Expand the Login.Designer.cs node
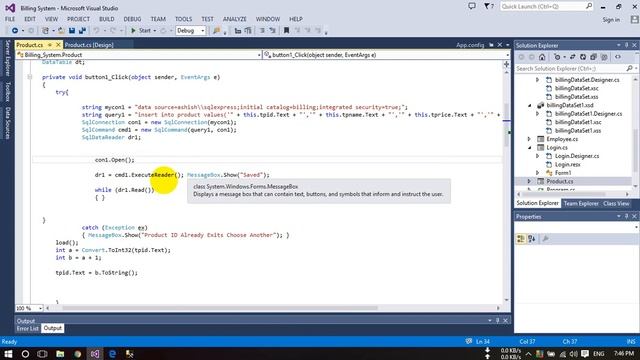 tap(538, 156)
